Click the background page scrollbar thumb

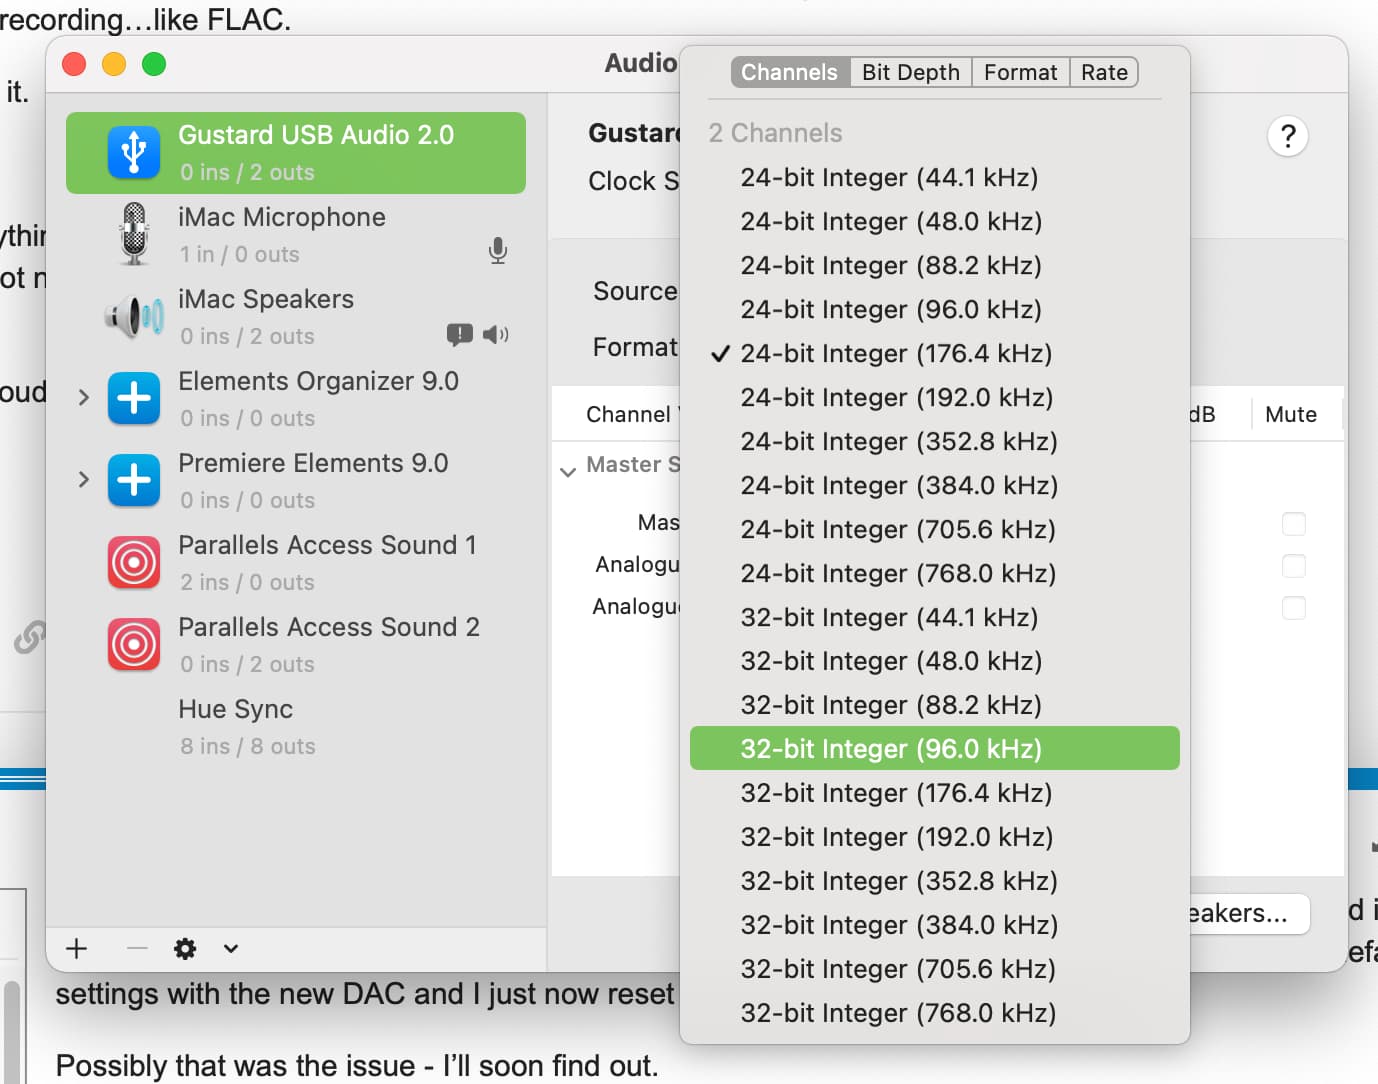pyautogui.click(x=12, y=1032)
